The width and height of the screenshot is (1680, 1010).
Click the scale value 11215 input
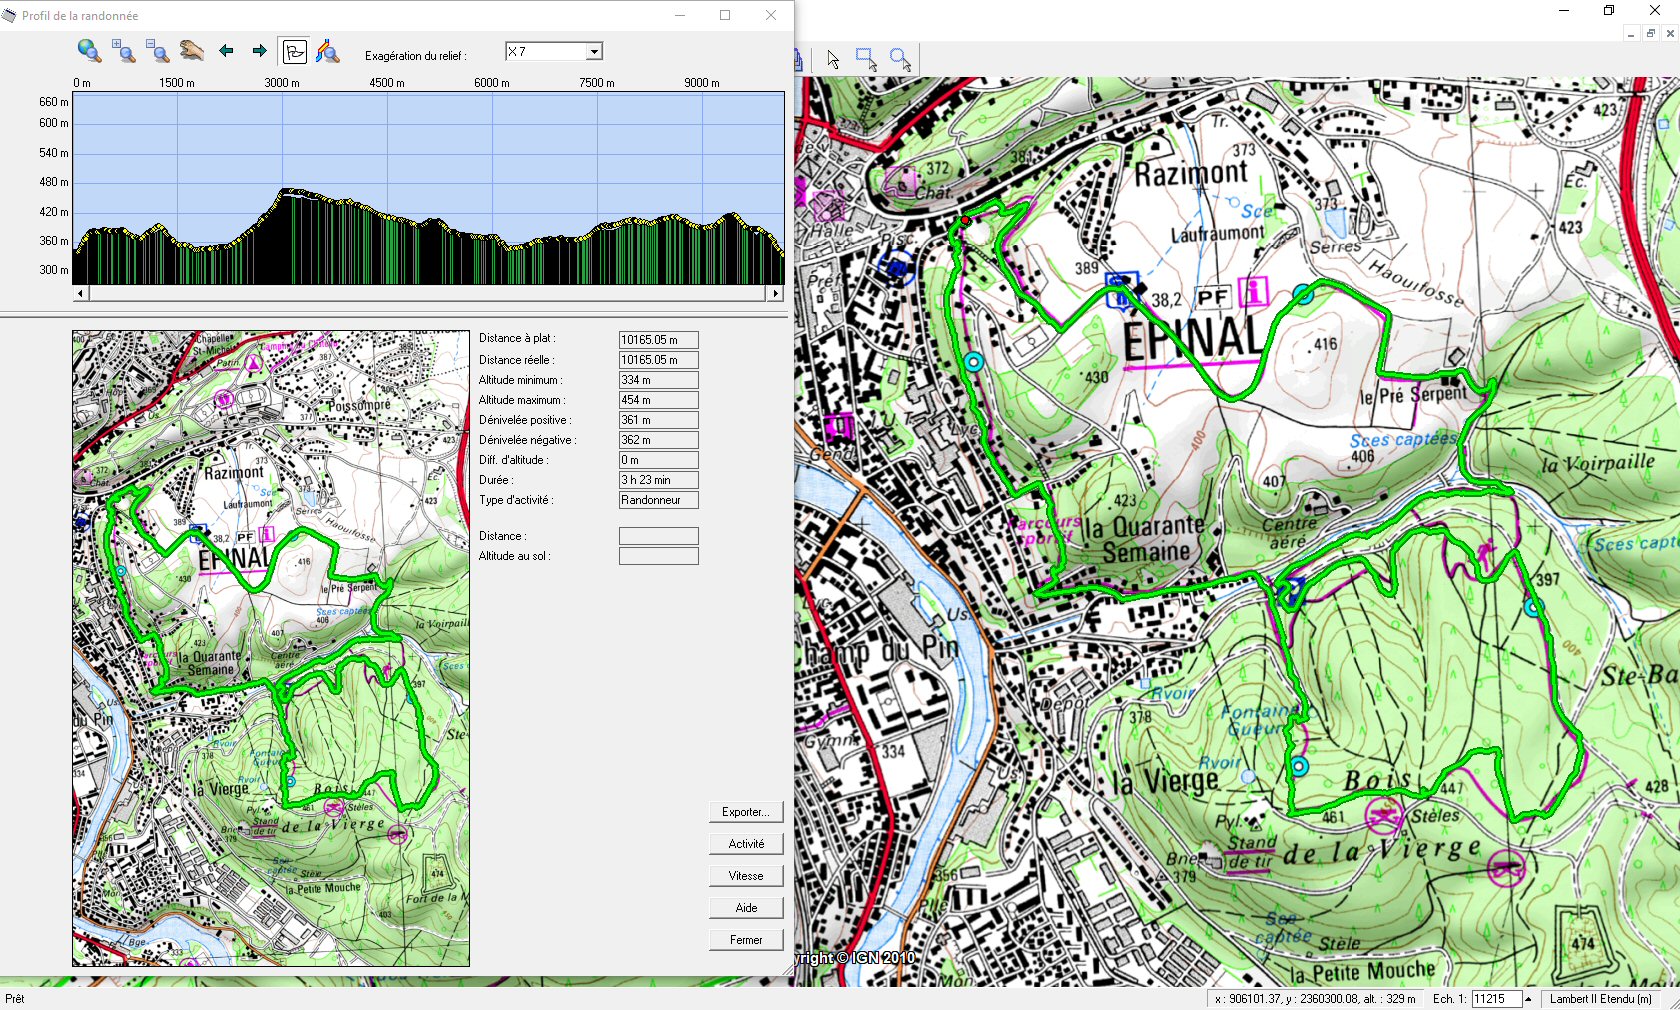pos(1497,999)
